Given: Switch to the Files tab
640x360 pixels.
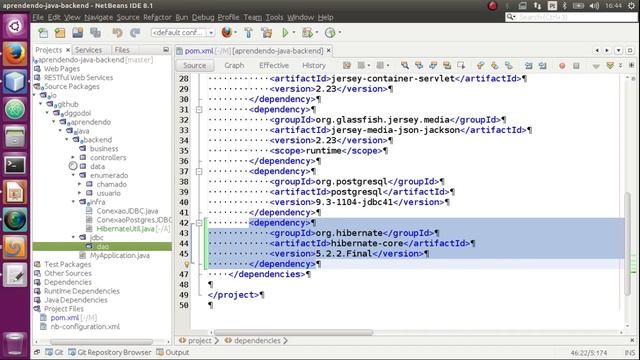Looking at the screenshot, I should coord(122,50).
